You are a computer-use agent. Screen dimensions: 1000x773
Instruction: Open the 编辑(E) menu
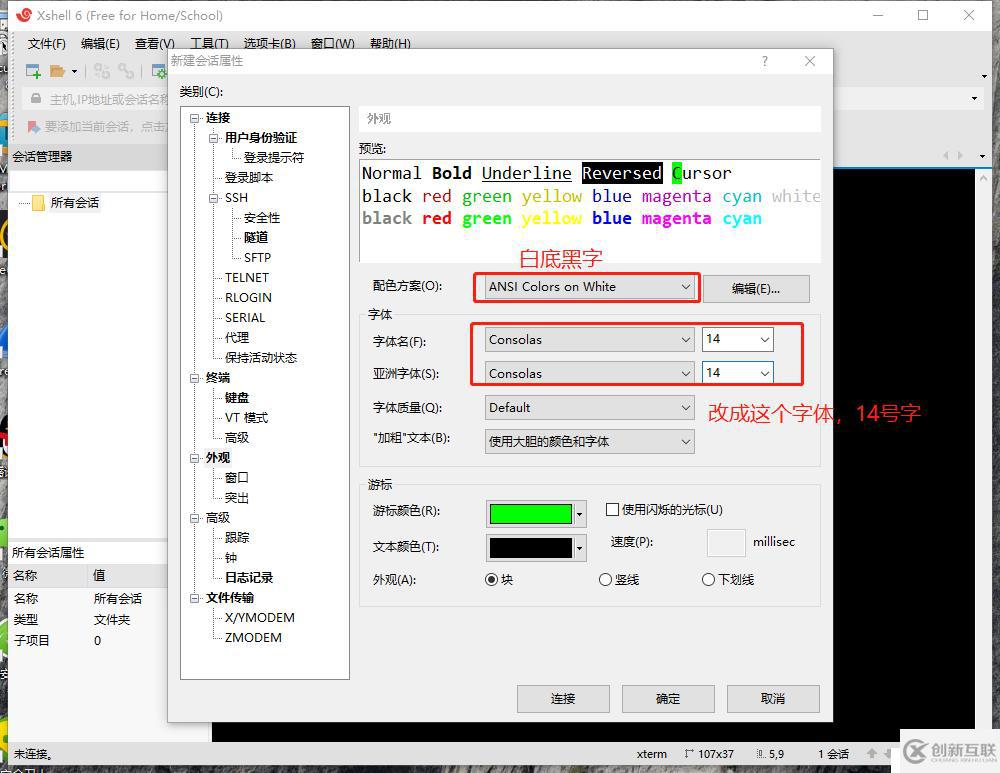[100, 43]
